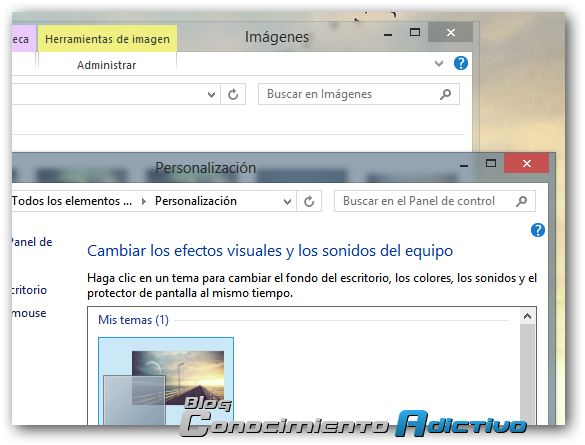
Task: Click the themes list vertical scrollbar track
Action: (528, 375)
